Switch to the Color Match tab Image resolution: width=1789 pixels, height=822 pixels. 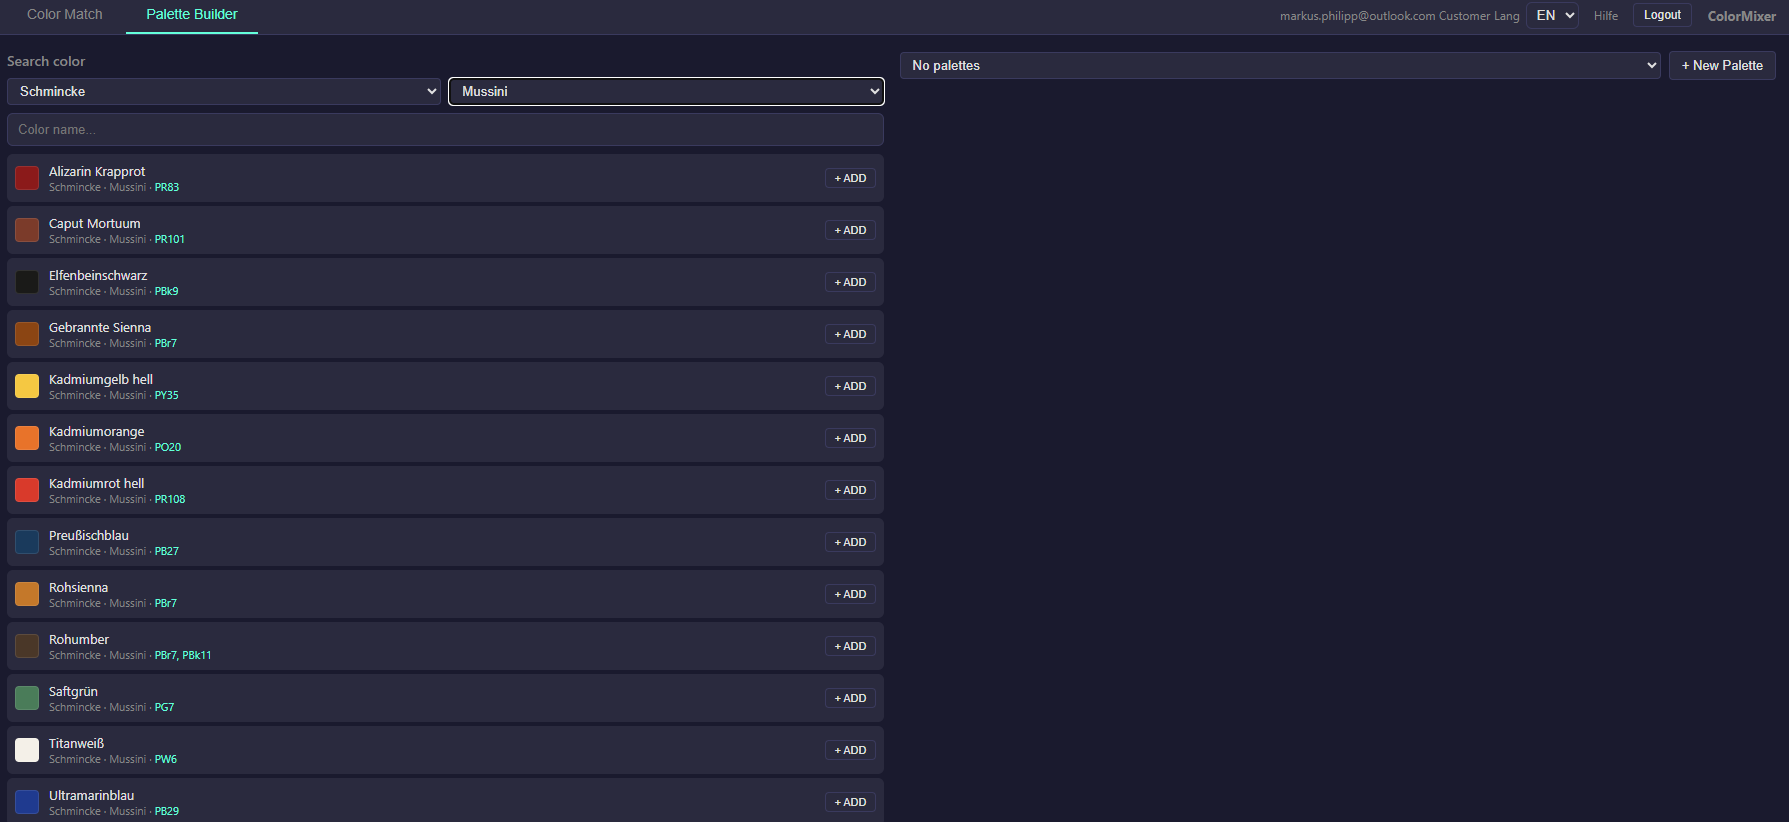(65, 15)
